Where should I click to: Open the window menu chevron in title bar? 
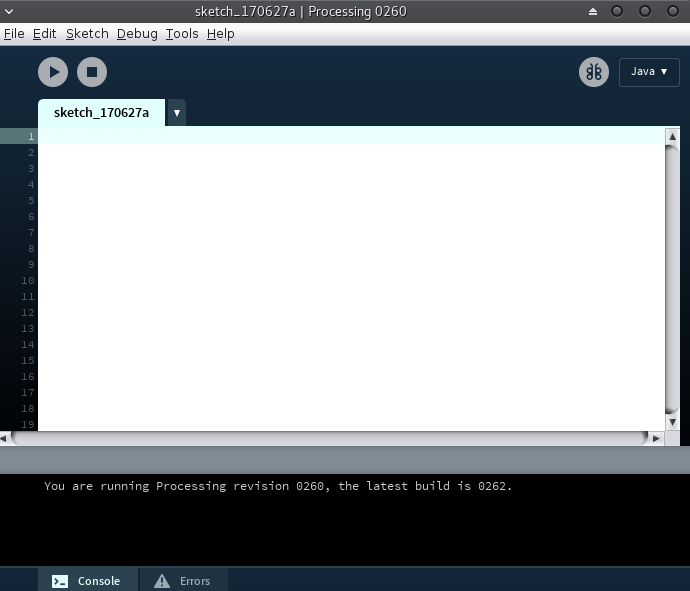pos(9,11)
